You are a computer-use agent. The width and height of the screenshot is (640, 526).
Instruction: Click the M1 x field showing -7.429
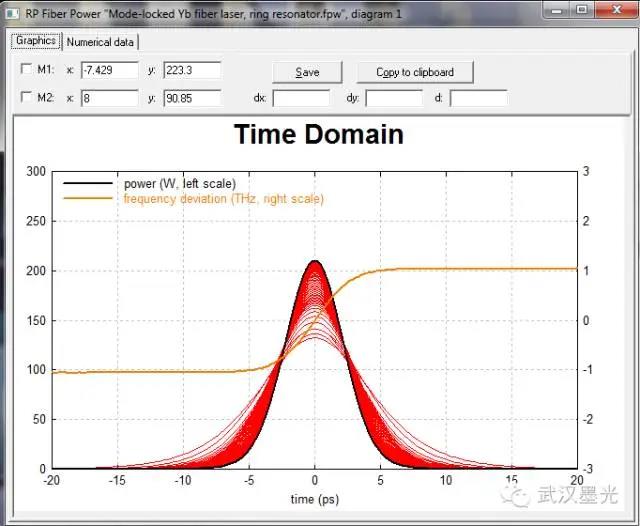tap(110, 70)
